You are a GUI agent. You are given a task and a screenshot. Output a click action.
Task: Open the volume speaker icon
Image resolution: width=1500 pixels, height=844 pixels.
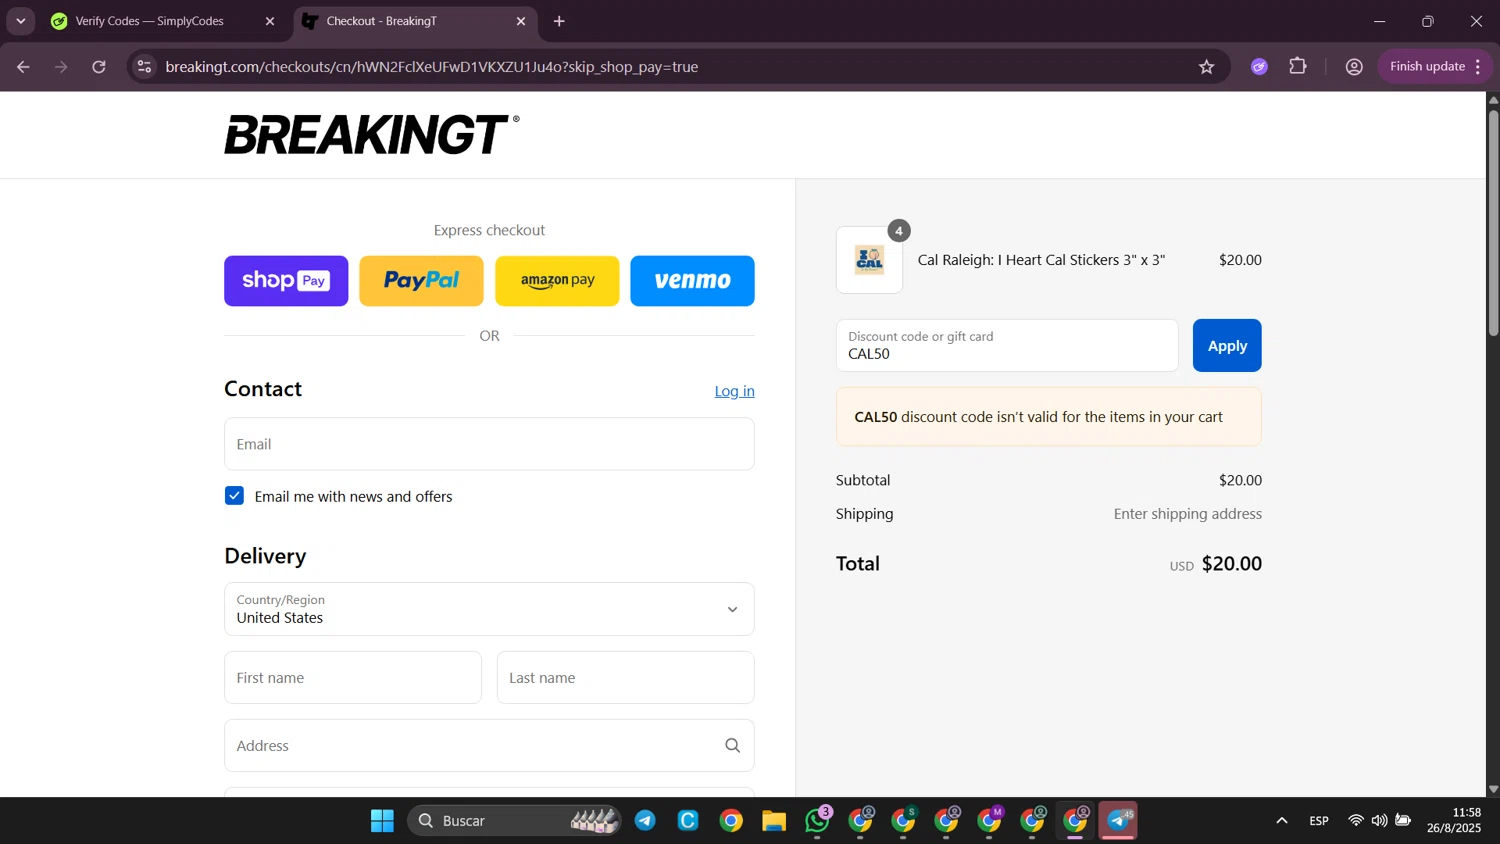point(1380,821)
